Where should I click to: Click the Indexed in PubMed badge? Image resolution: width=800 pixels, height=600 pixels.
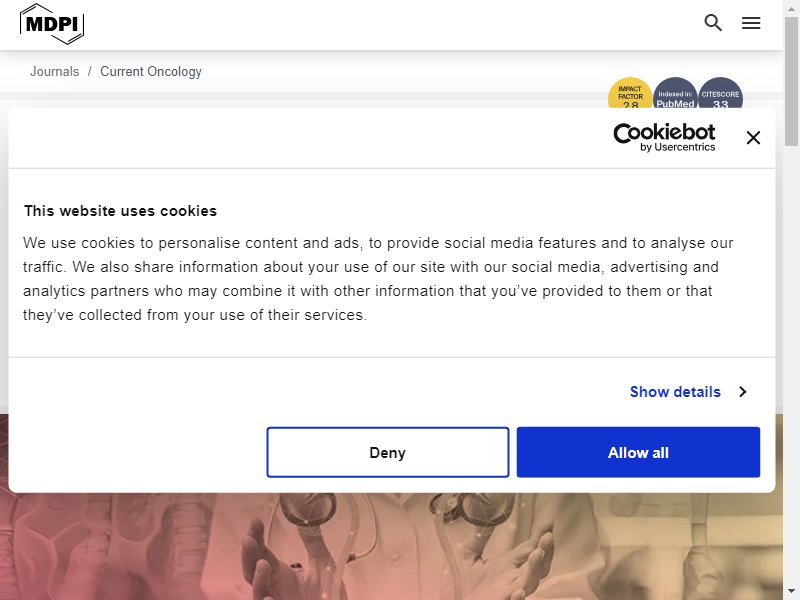(x=675, y=94)
